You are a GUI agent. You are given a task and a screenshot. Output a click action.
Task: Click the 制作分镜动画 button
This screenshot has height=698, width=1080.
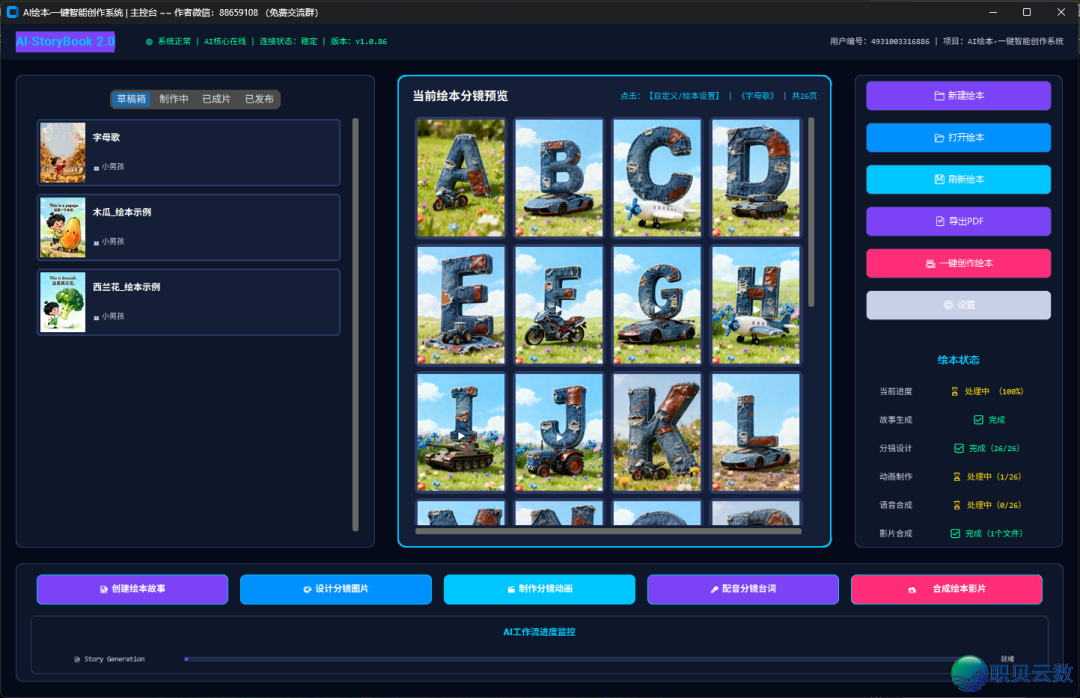(539, 589)
